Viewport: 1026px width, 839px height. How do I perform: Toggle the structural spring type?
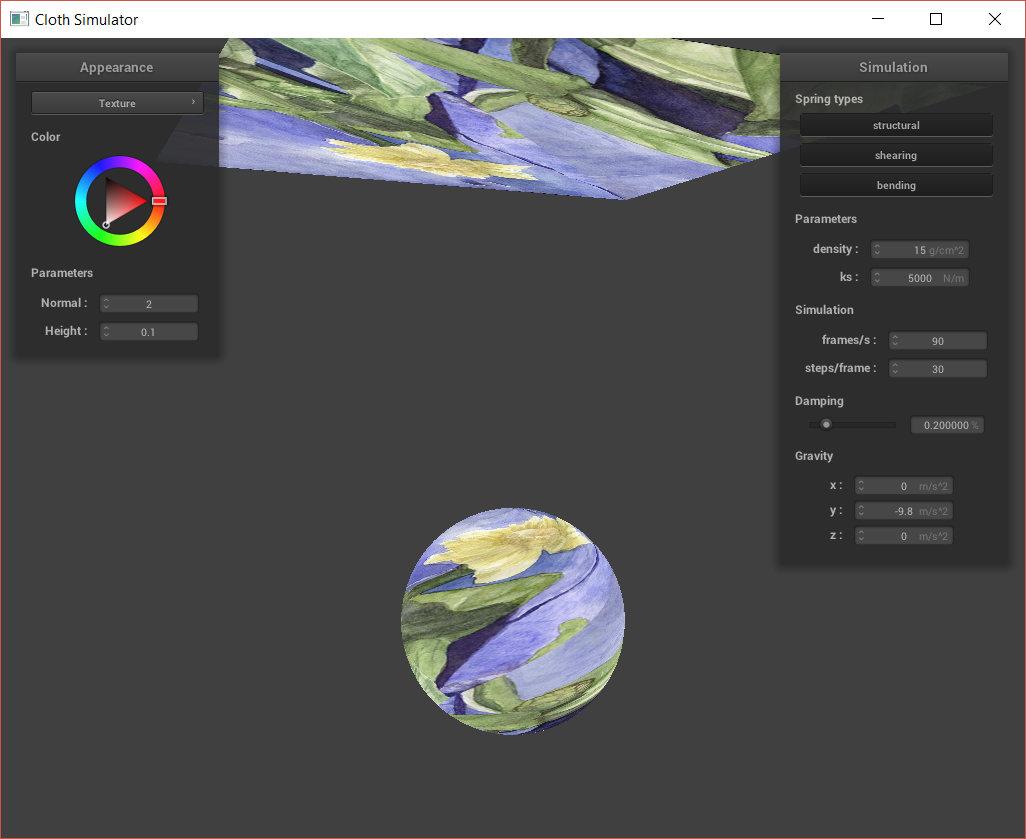896,125
